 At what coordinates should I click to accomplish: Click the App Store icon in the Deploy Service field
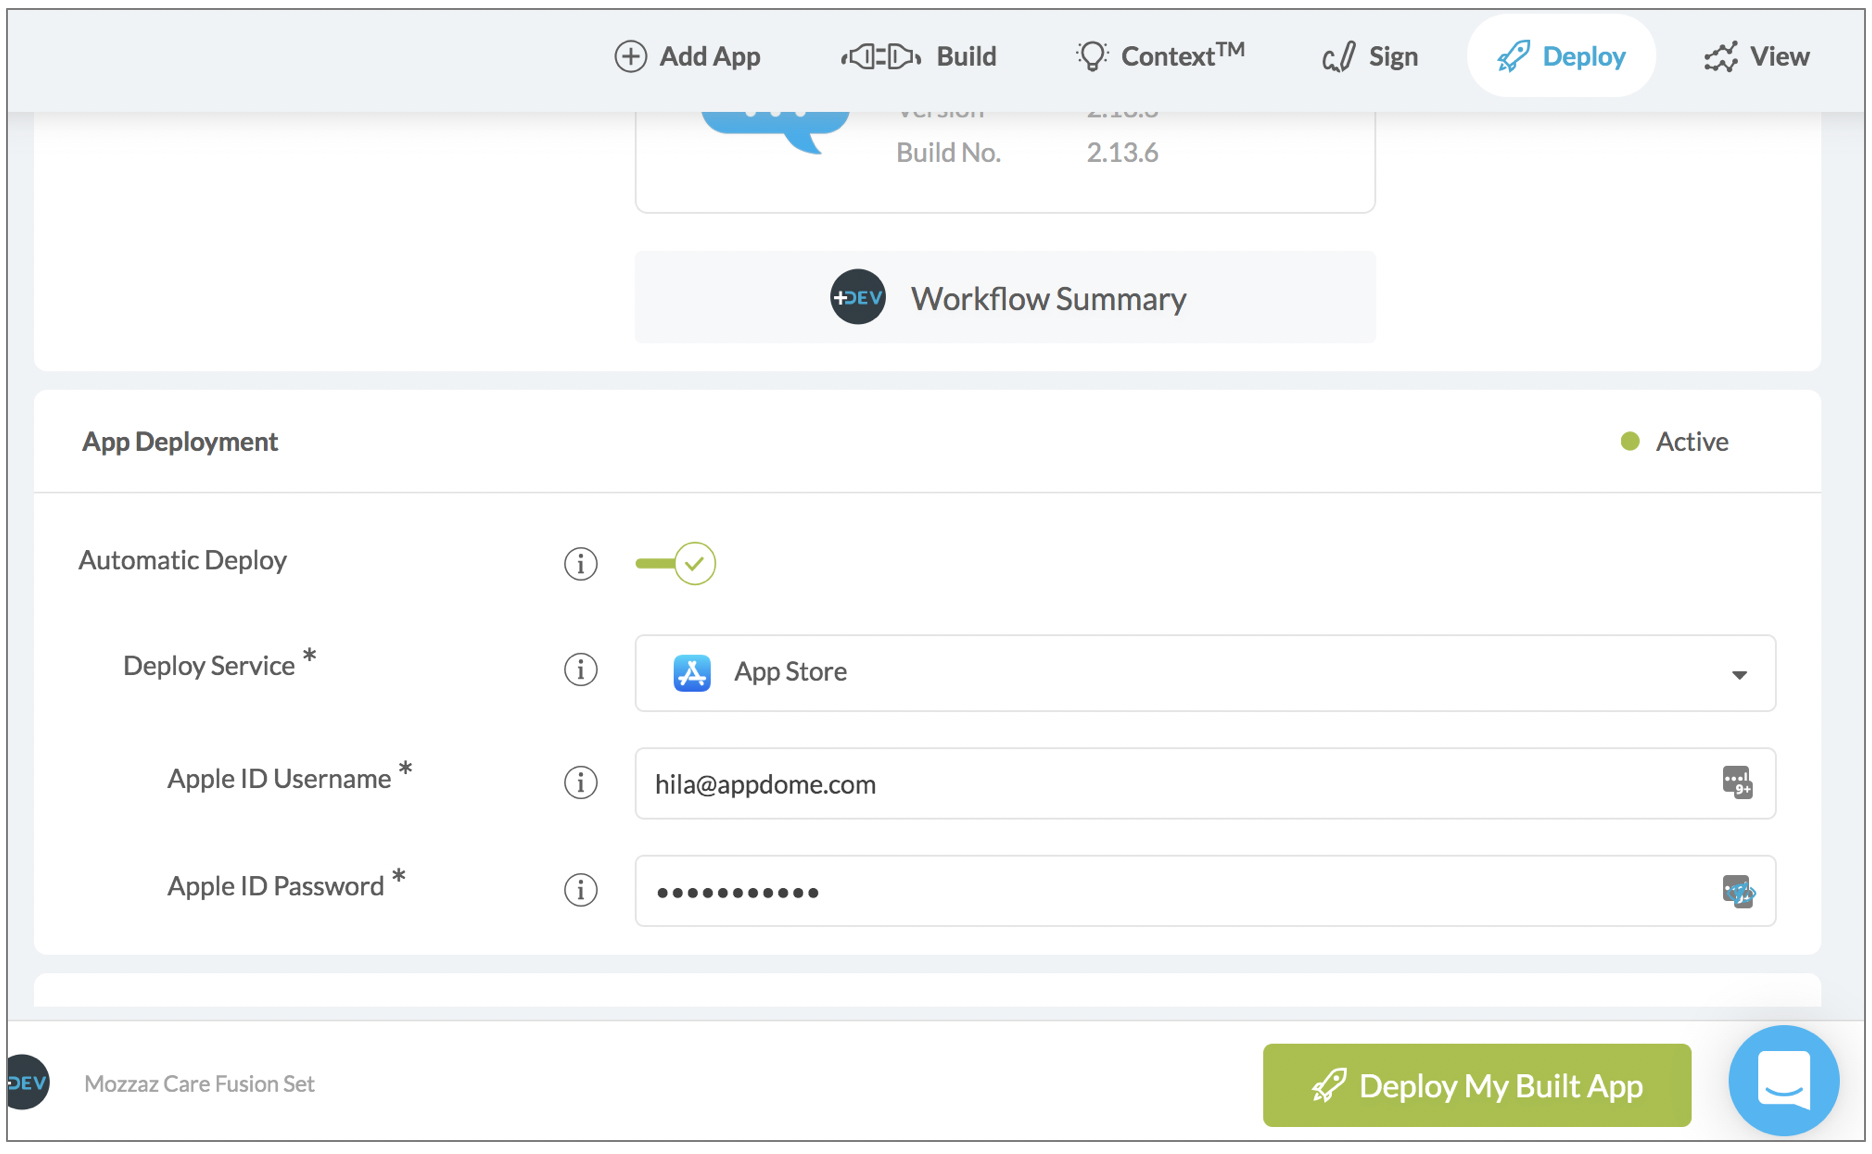[x=692, y=672]
